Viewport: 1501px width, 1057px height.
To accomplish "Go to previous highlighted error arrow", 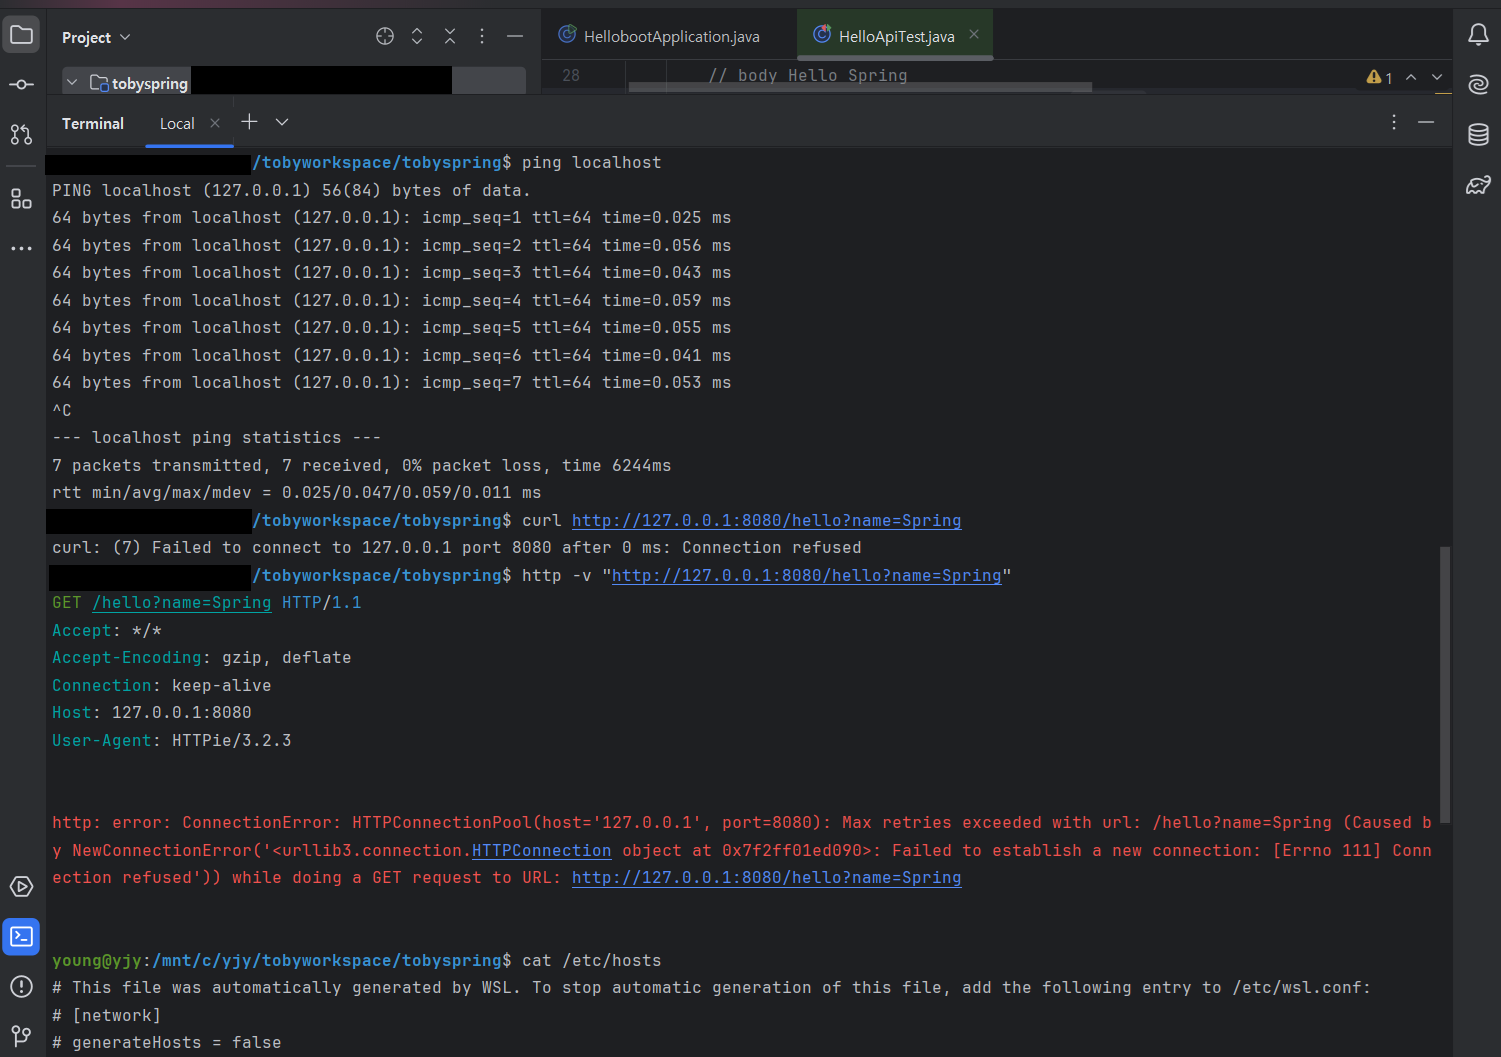I will tap(1411, 77).
